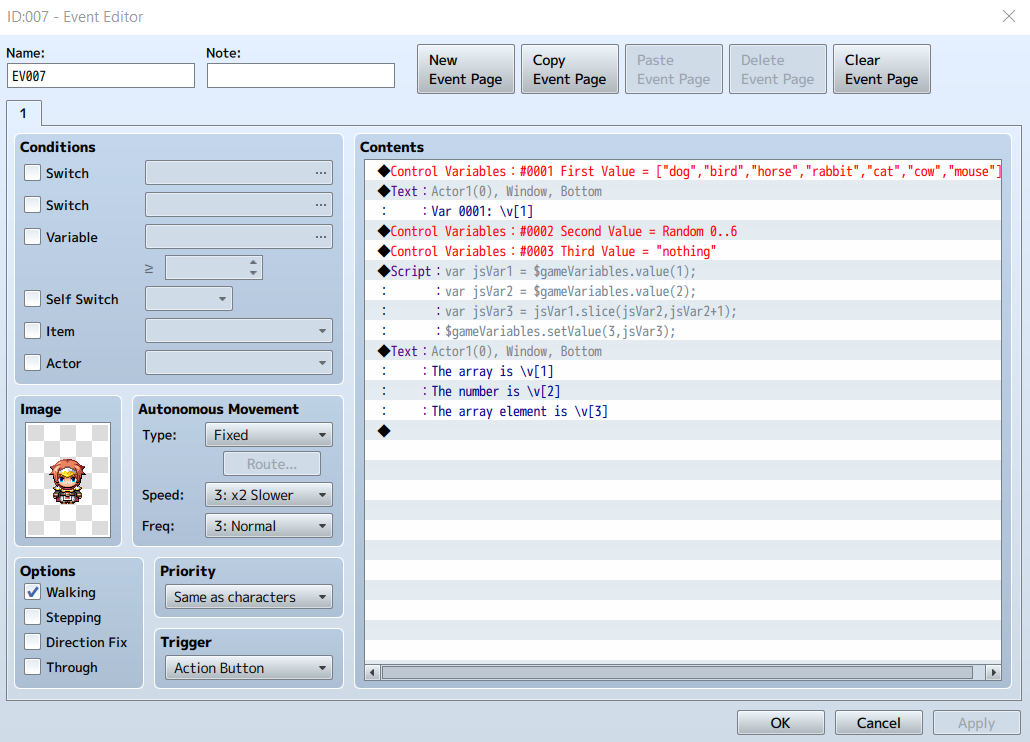This screenshot has width=1030, height=742.
Task: Enable the Stepping option
Action: coord(32,617)
